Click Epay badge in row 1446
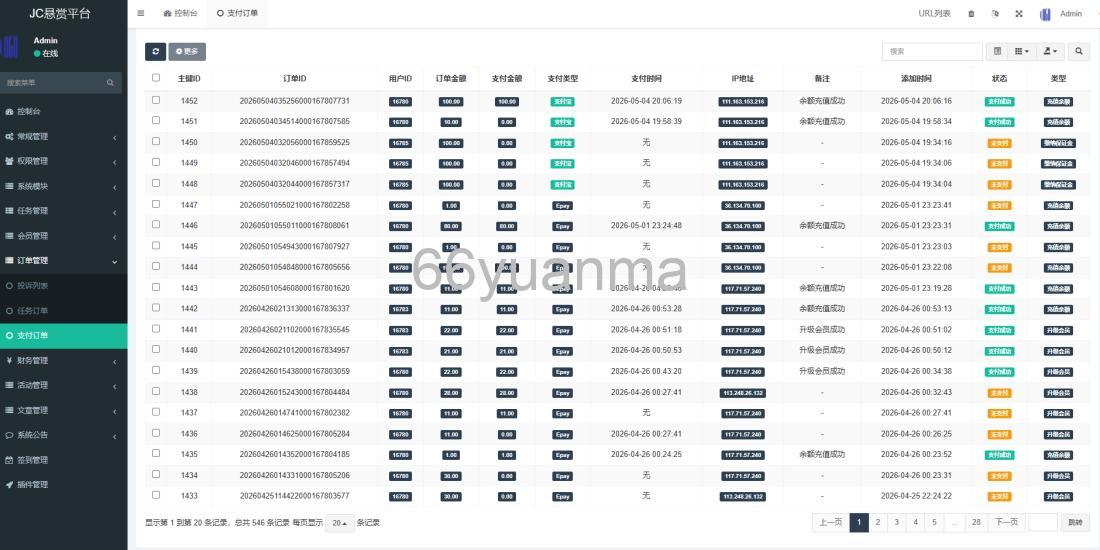This screenshot has height=550, width=1100. [562, 227]
